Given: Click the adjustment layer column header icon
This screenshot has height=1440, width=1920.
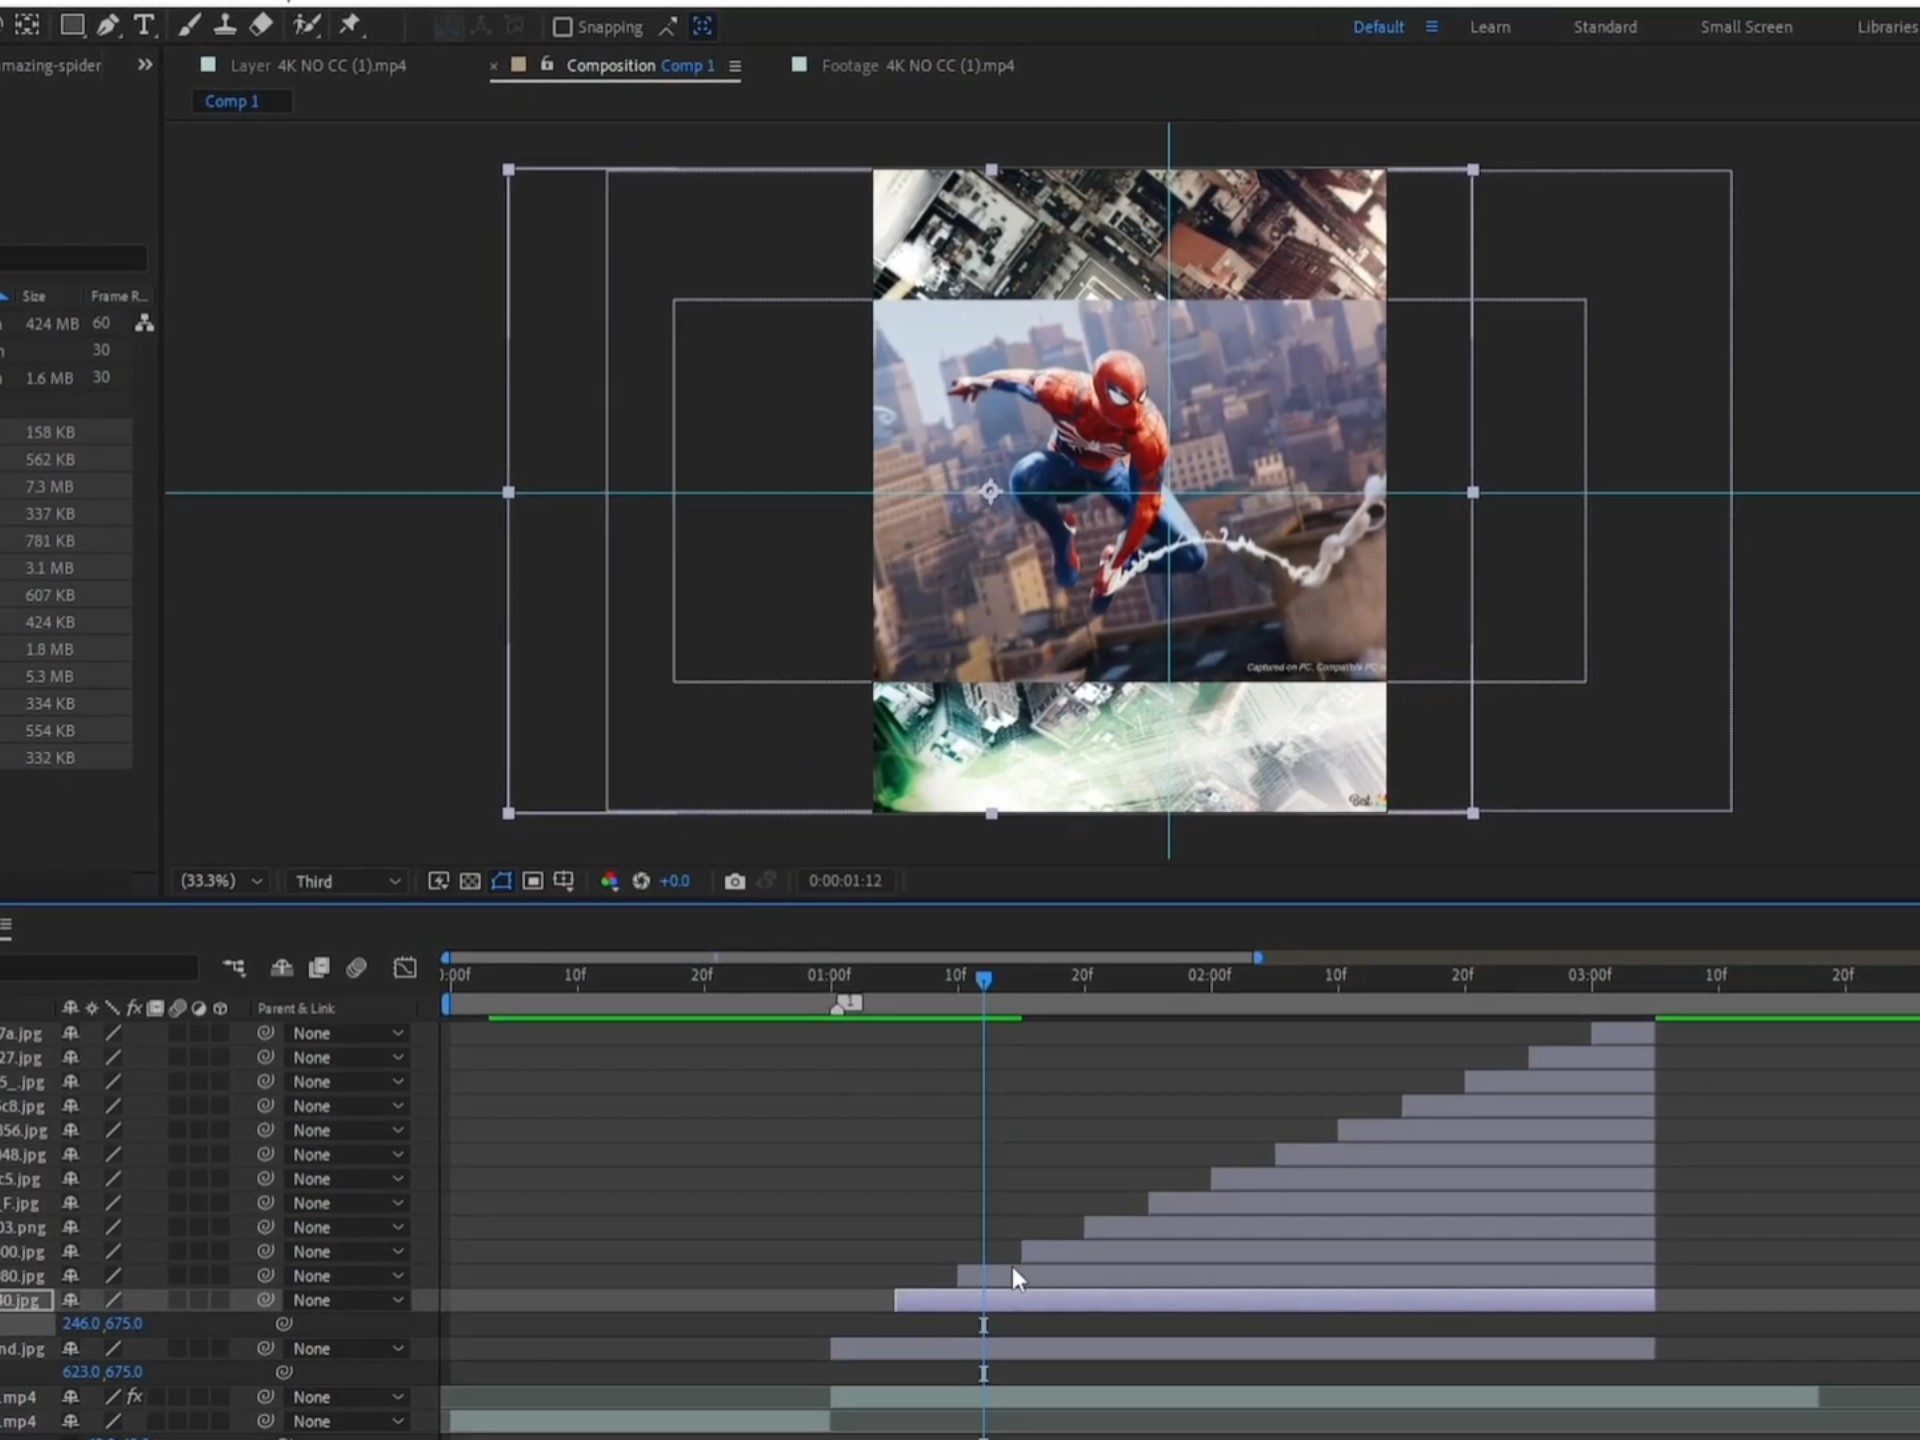Looking at the screenshot, I should (x=199, y=1008).
